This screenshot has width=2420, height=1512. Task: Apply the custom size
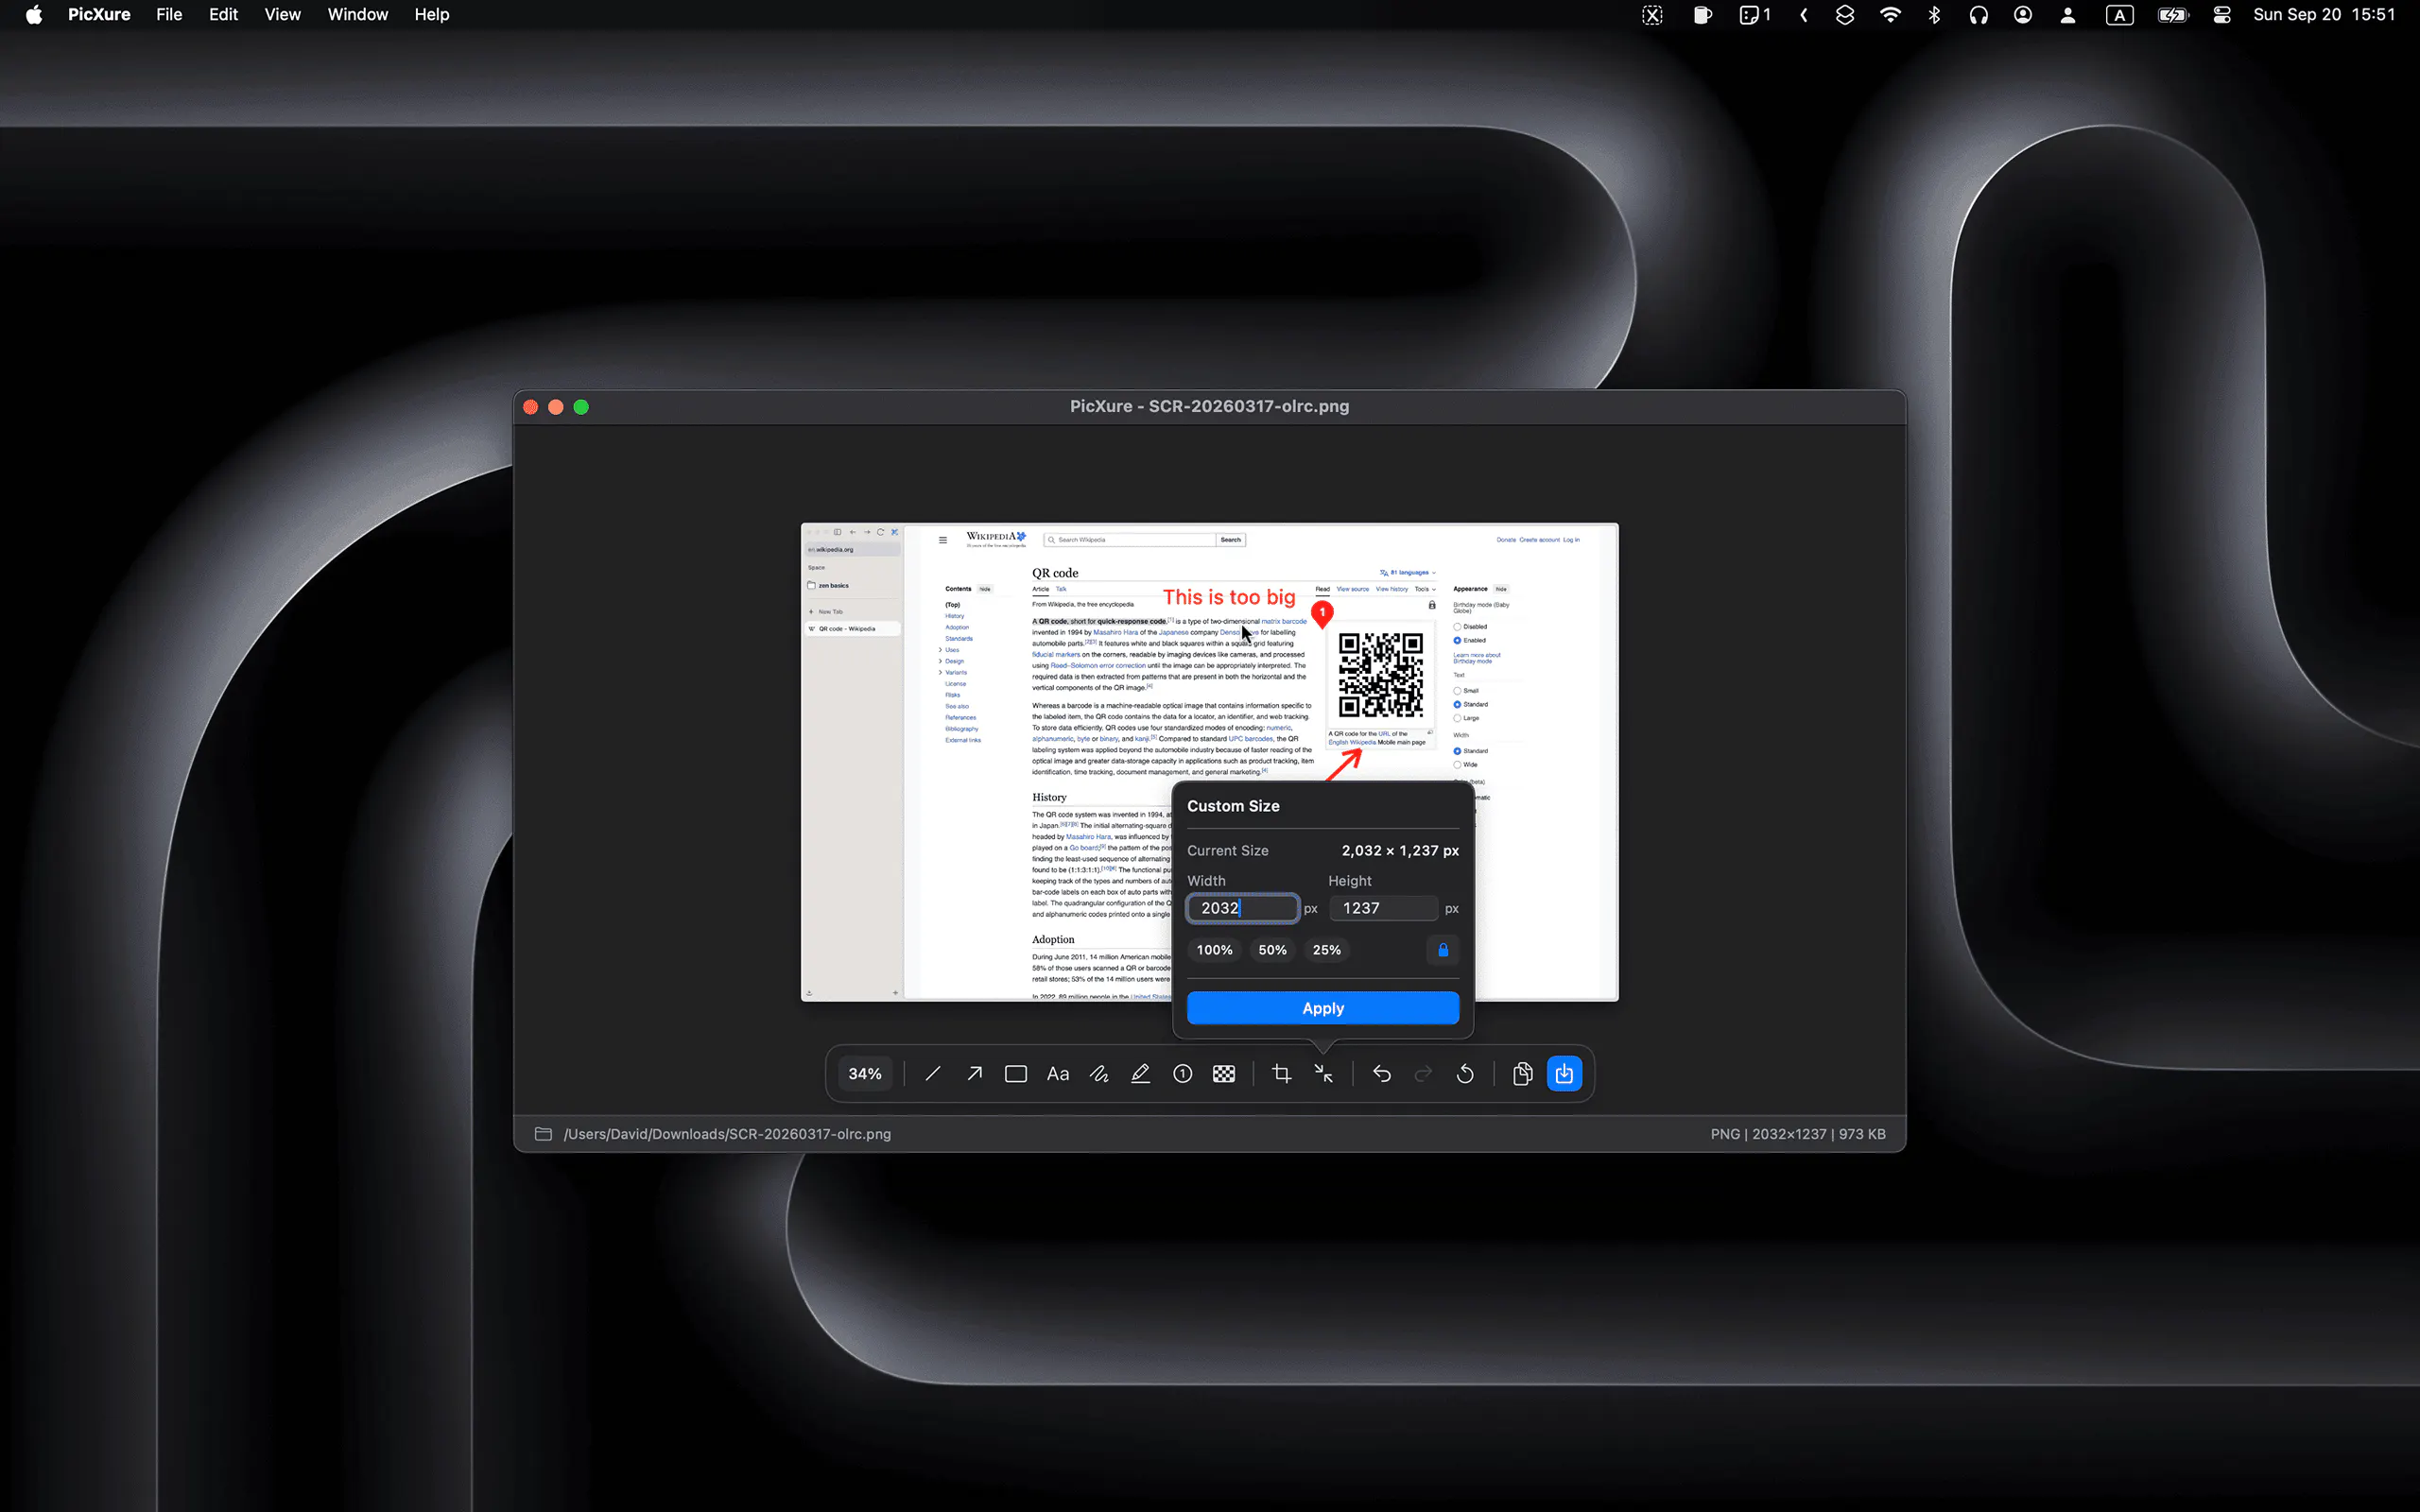[x=1323, y=1008]
